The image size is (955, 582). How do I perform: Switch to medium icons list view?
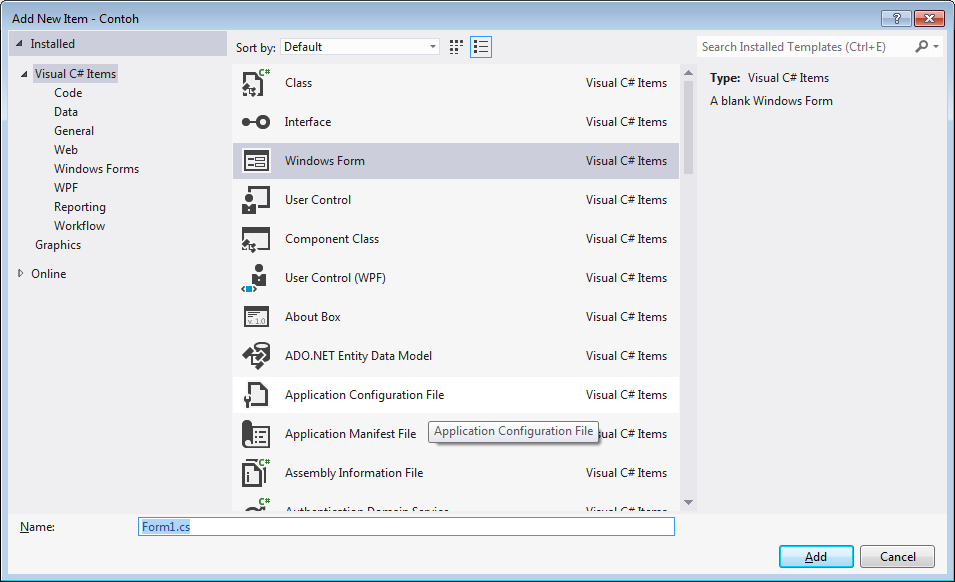481,47
